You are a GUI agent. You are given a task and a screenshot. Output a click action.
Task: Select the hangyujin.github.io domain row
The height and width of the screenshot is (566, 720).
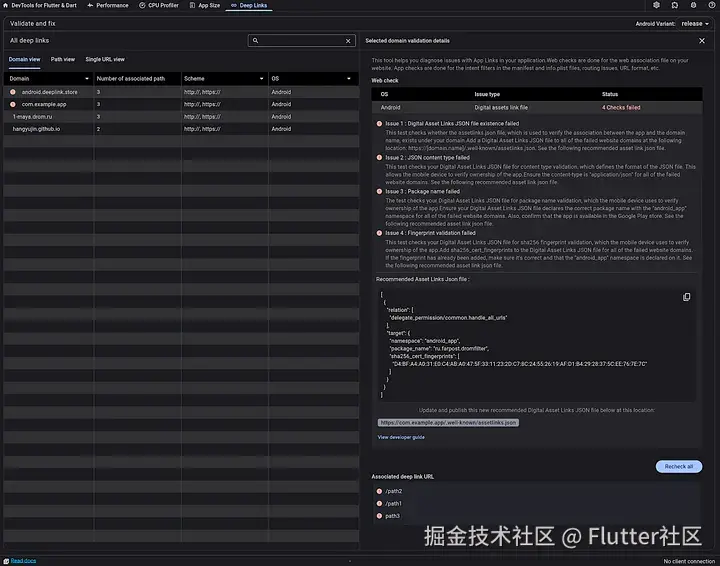(181, 129)
